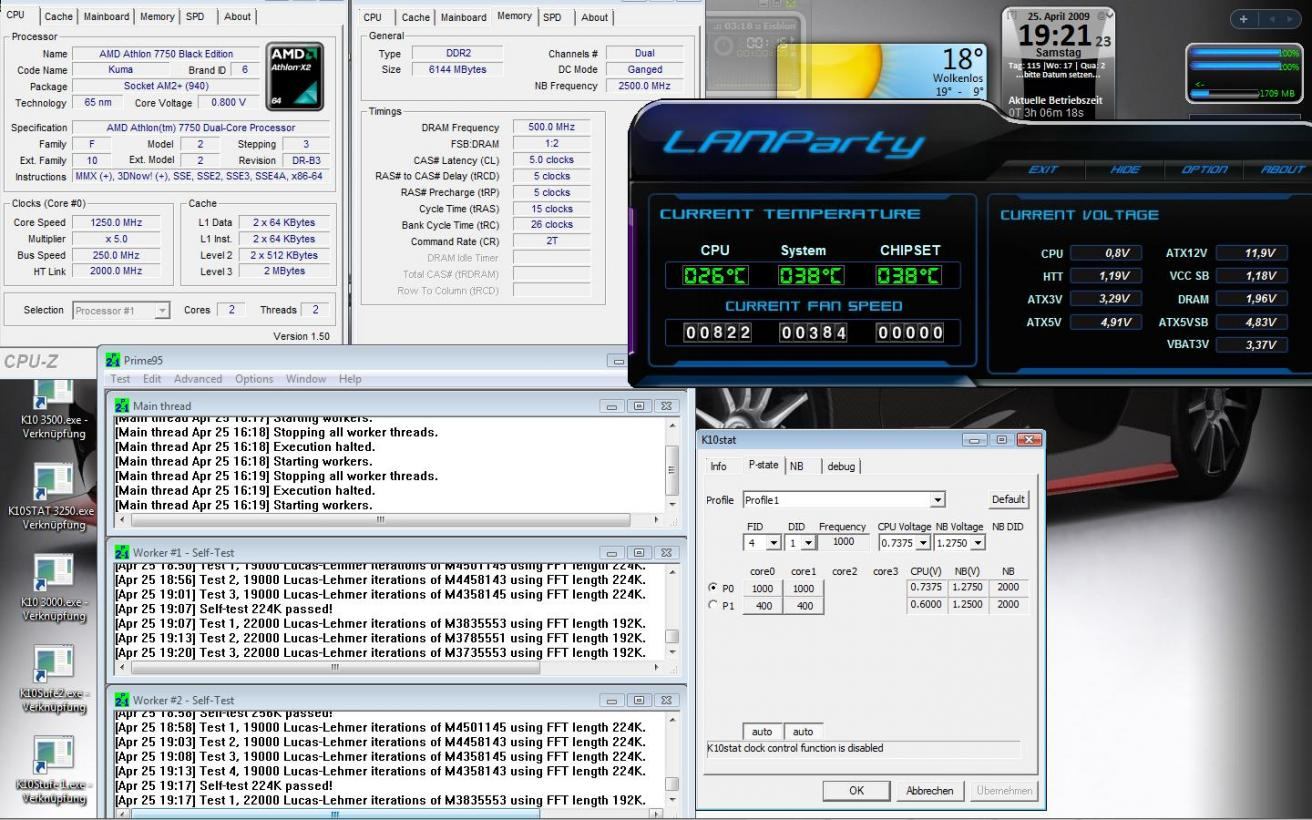Click the Abbrechen button in K10stat

point(930,790)
